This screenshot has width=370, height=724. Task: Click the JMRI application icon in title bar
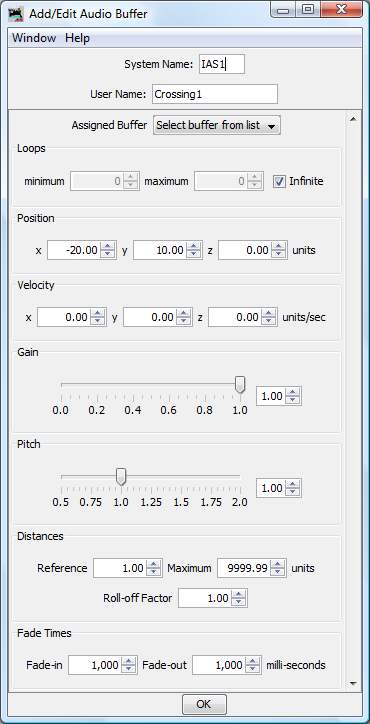[x=15, y=13]
